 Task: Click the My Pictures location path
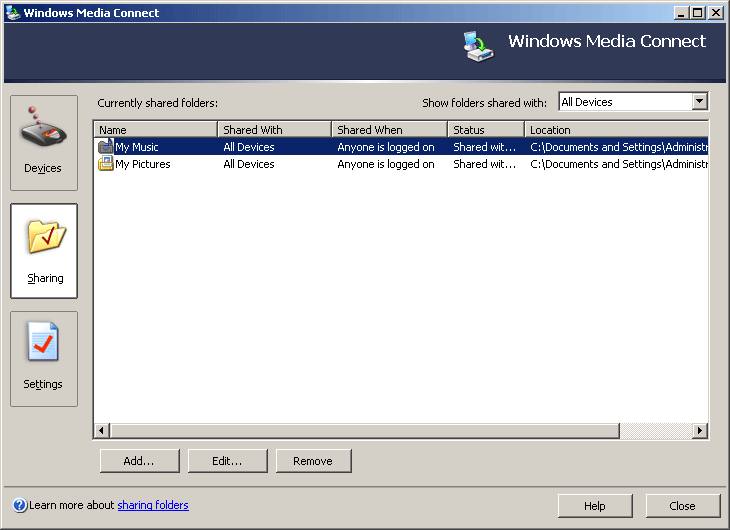[x=619, y=164]
